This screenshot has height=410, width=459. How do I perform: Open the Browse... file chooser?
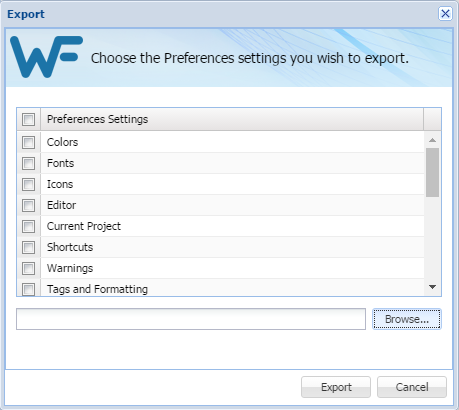coord(407,319)
